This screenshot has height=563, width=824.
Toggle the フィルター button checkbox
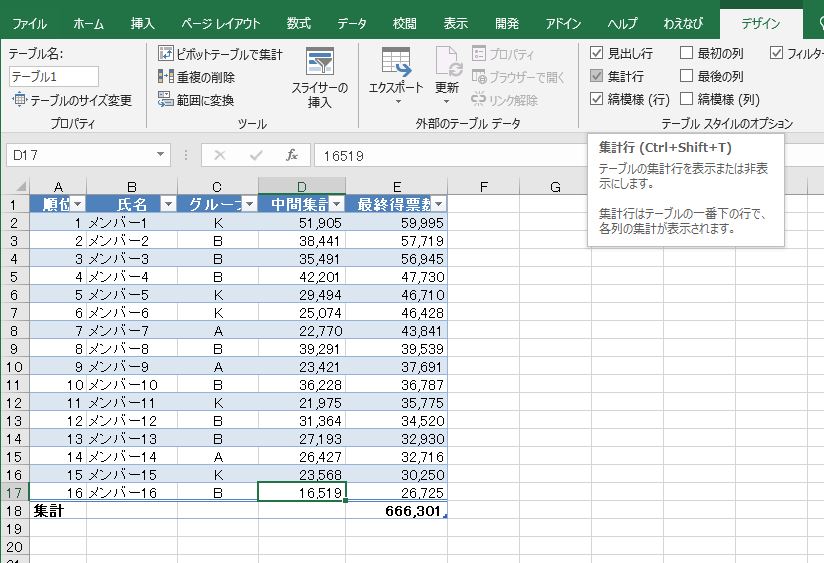776,53
